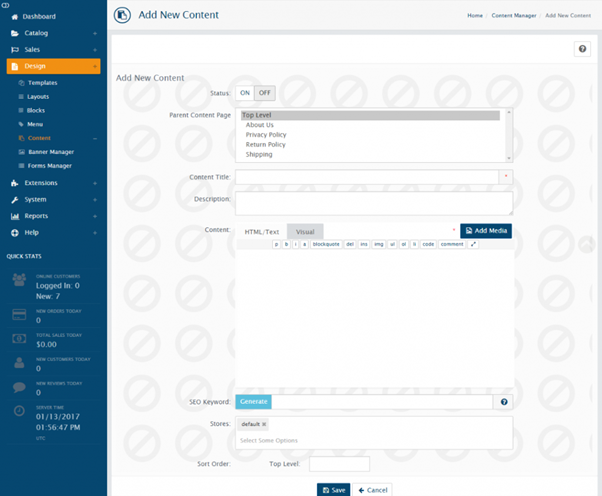The height and width of the screenshot is (496, 602).
Task: Click the Reports chart icon
Action: [14, 215]
